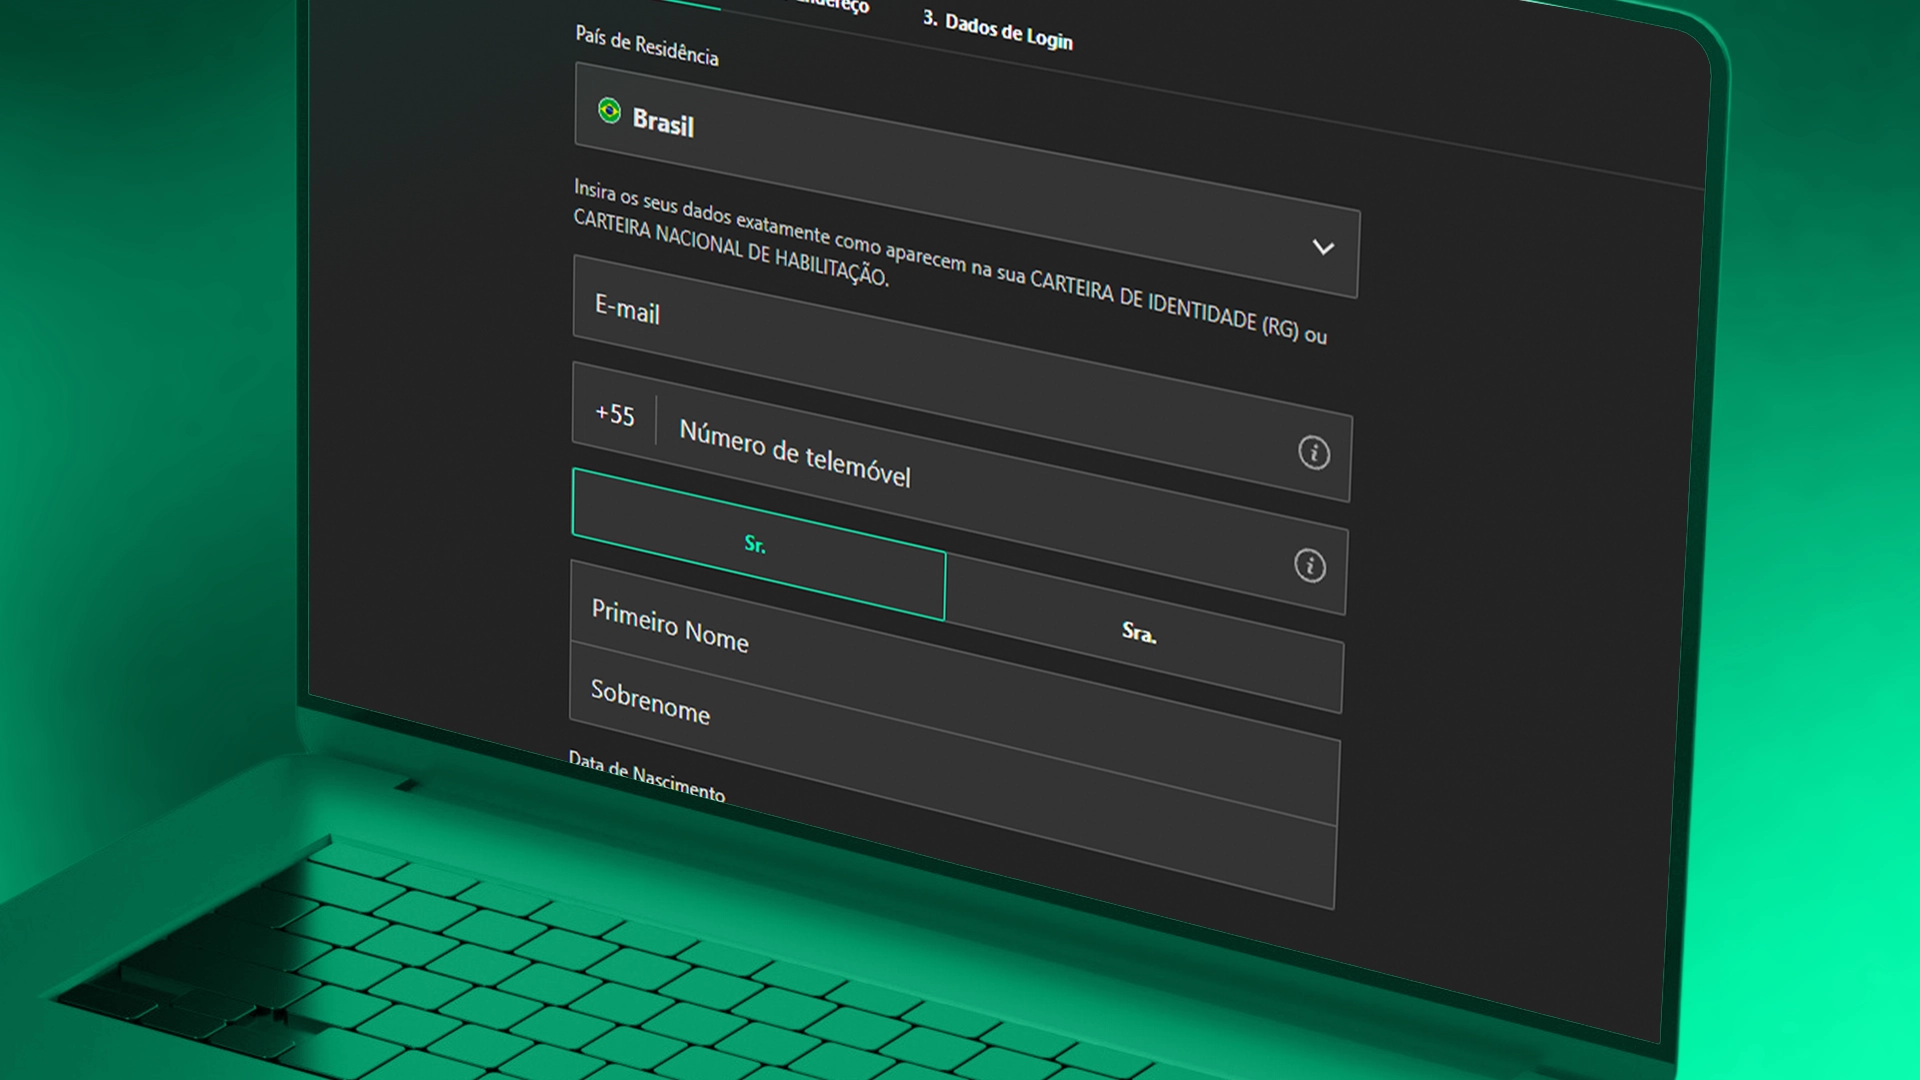1920x1080 pixels.
Task: Select the Brasil country field
Action: click(x=966, y=180)
